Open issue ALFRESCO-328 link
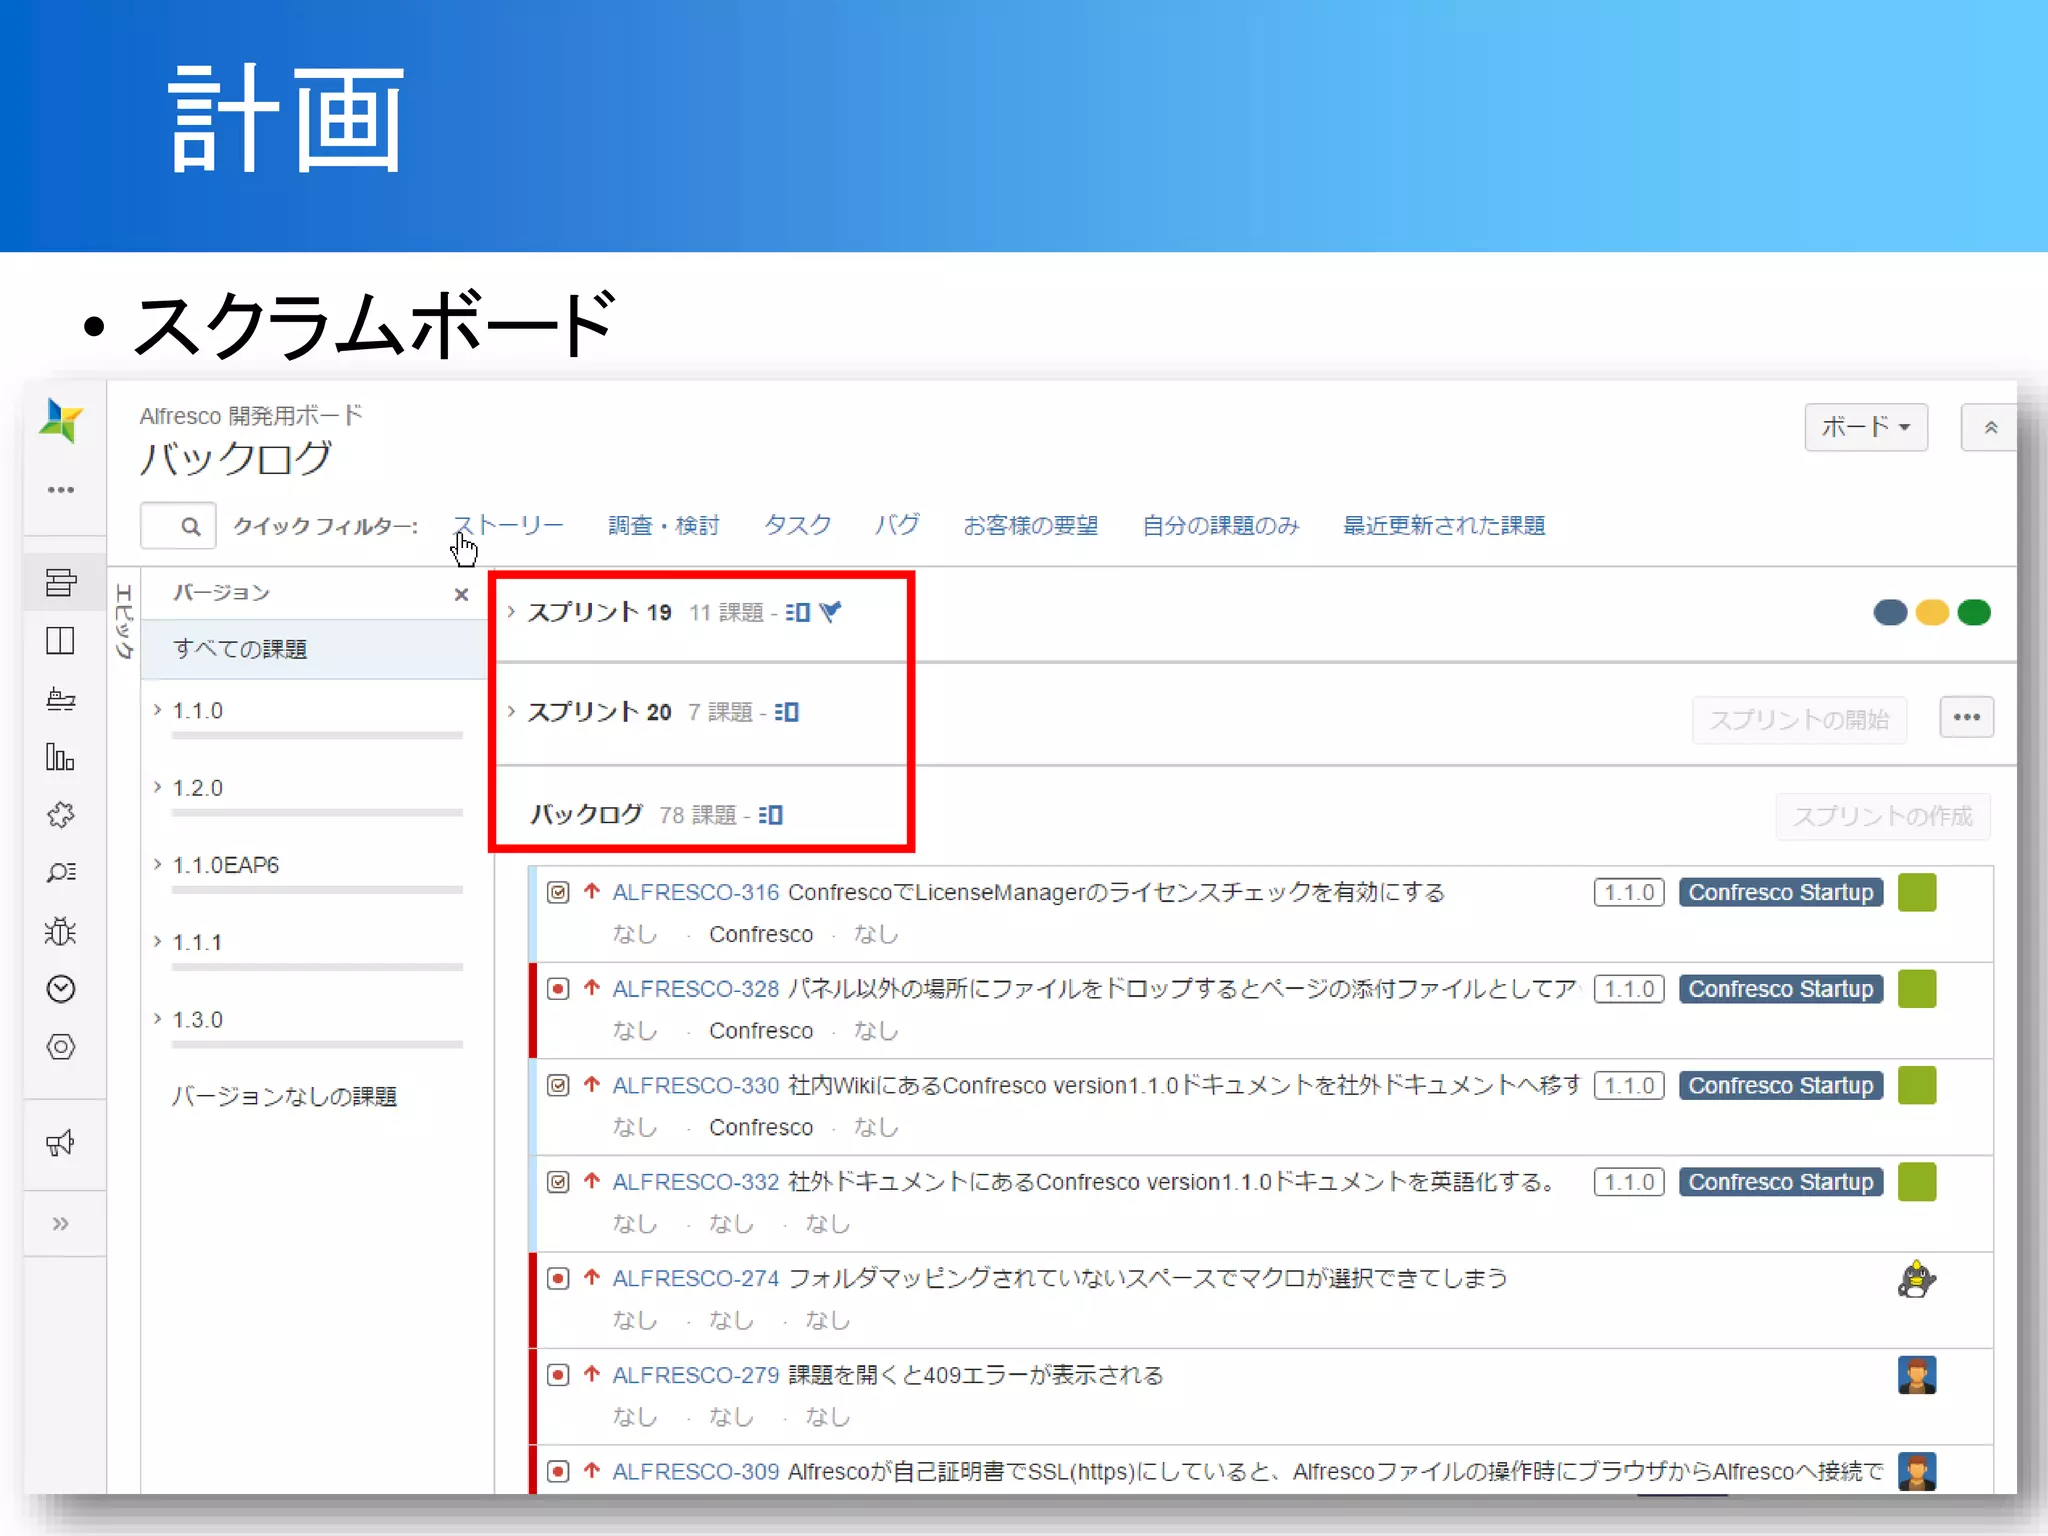 tap(695, 989)
